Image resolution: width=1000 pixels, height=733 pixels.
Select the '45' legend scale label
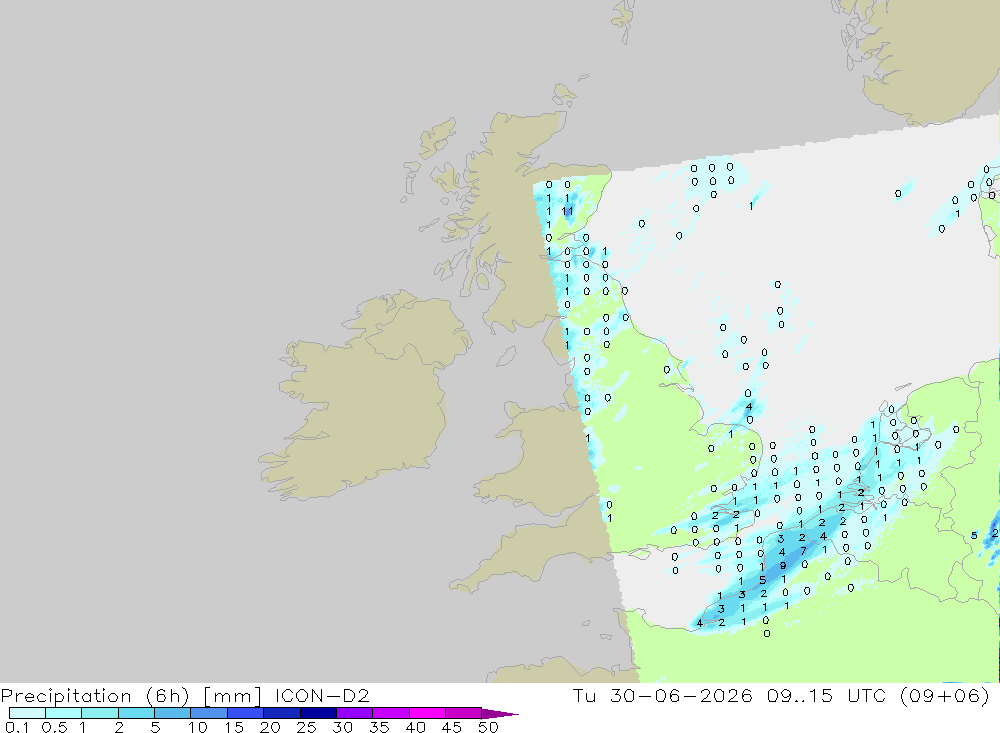(x=452, y=727)
